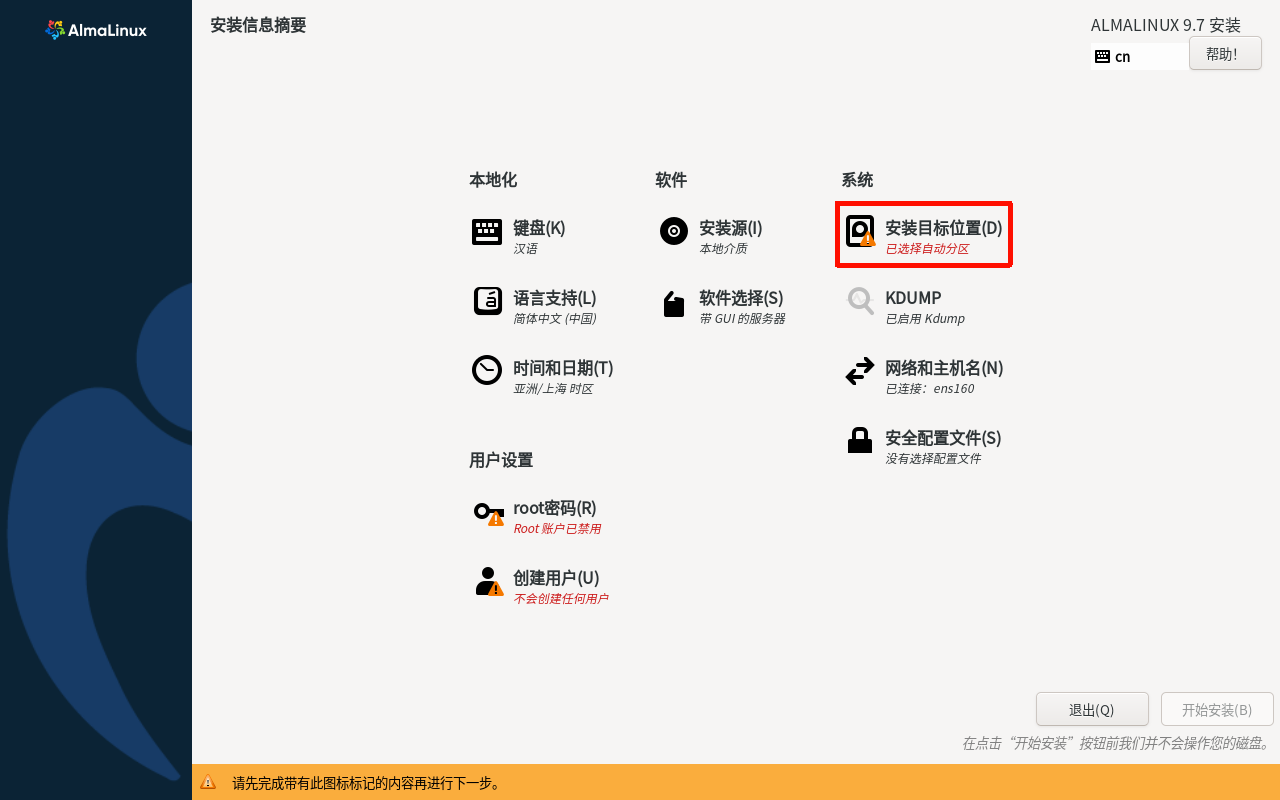This screenshot has height=800, width=1280.
Task: Click the status text 没有选择配置文件
Action: (933, 459)
